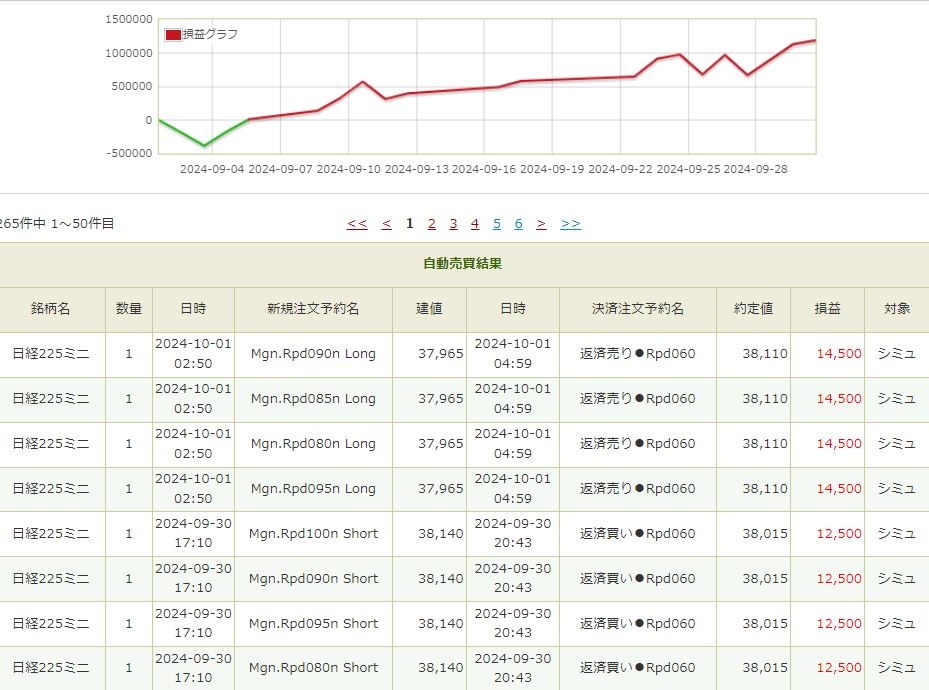Jump to last page with >> link

point(571,224)
